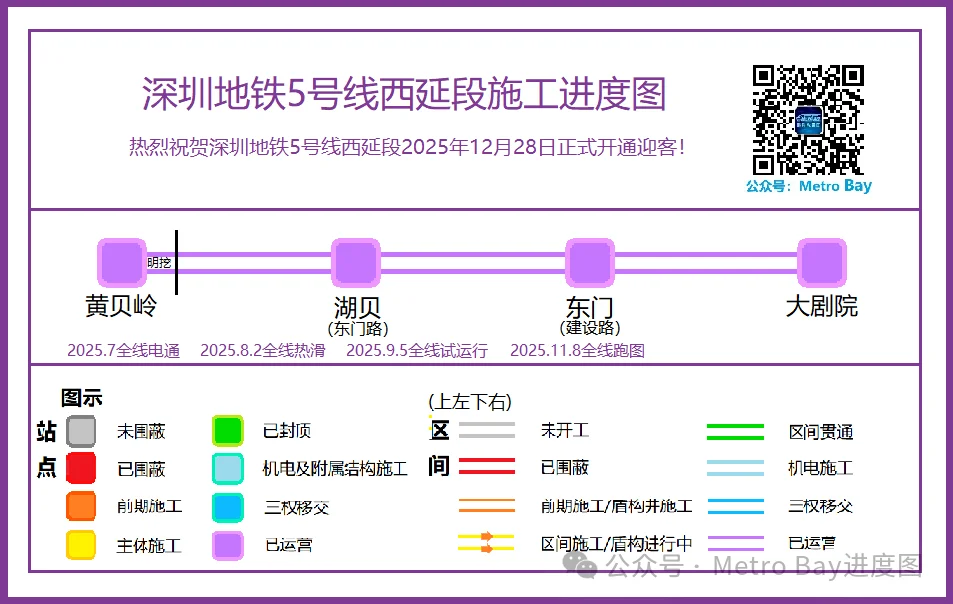Click the purple 已运营 station legend swatch
This screenshot has height=604, width=953.
(228, 545)
